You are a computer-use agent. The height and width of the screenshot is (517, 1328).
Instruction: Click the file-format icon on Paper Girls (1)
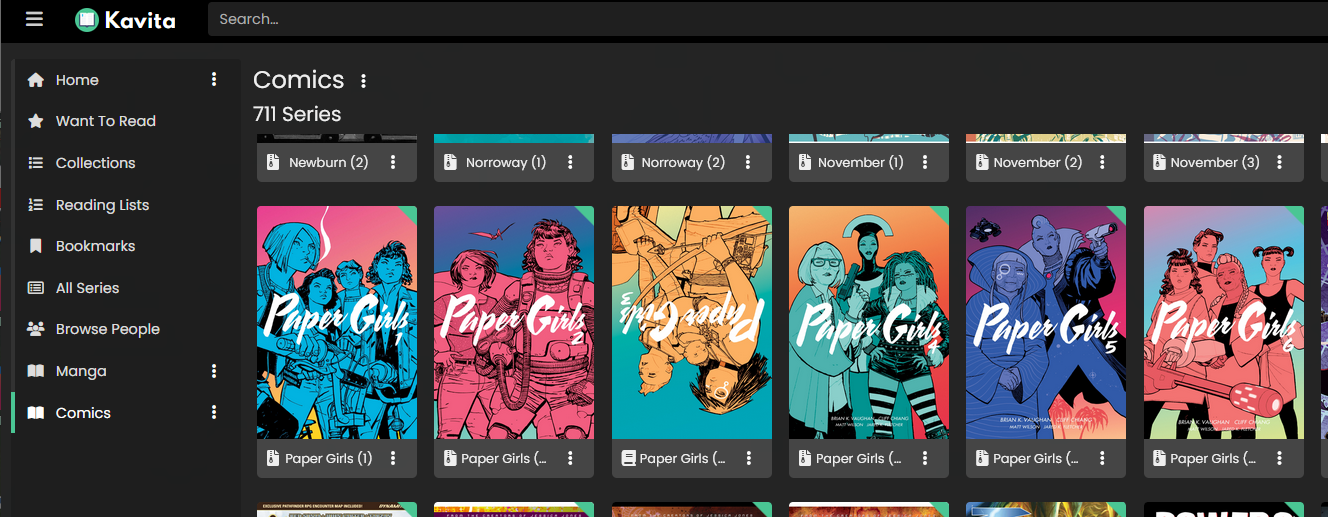click(273, 458)
